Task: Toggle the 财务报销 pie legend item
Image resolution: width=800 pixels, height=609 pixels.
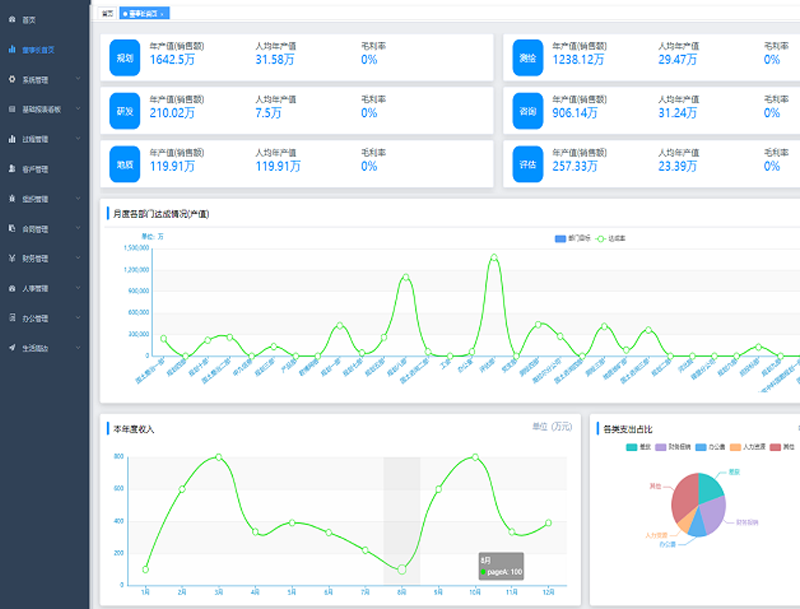Action: 673,447
